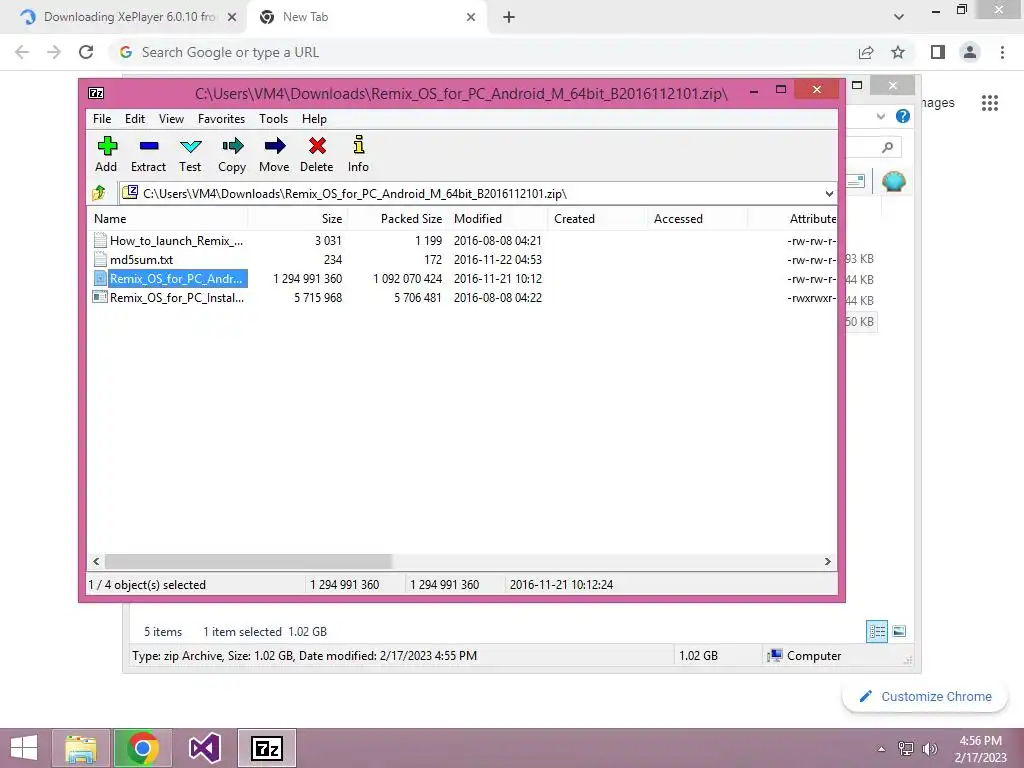The height and width of the screenshot is (768, 1024).
Task: Open Chrome tab search chevron
Action: click(x=899, y=17)
